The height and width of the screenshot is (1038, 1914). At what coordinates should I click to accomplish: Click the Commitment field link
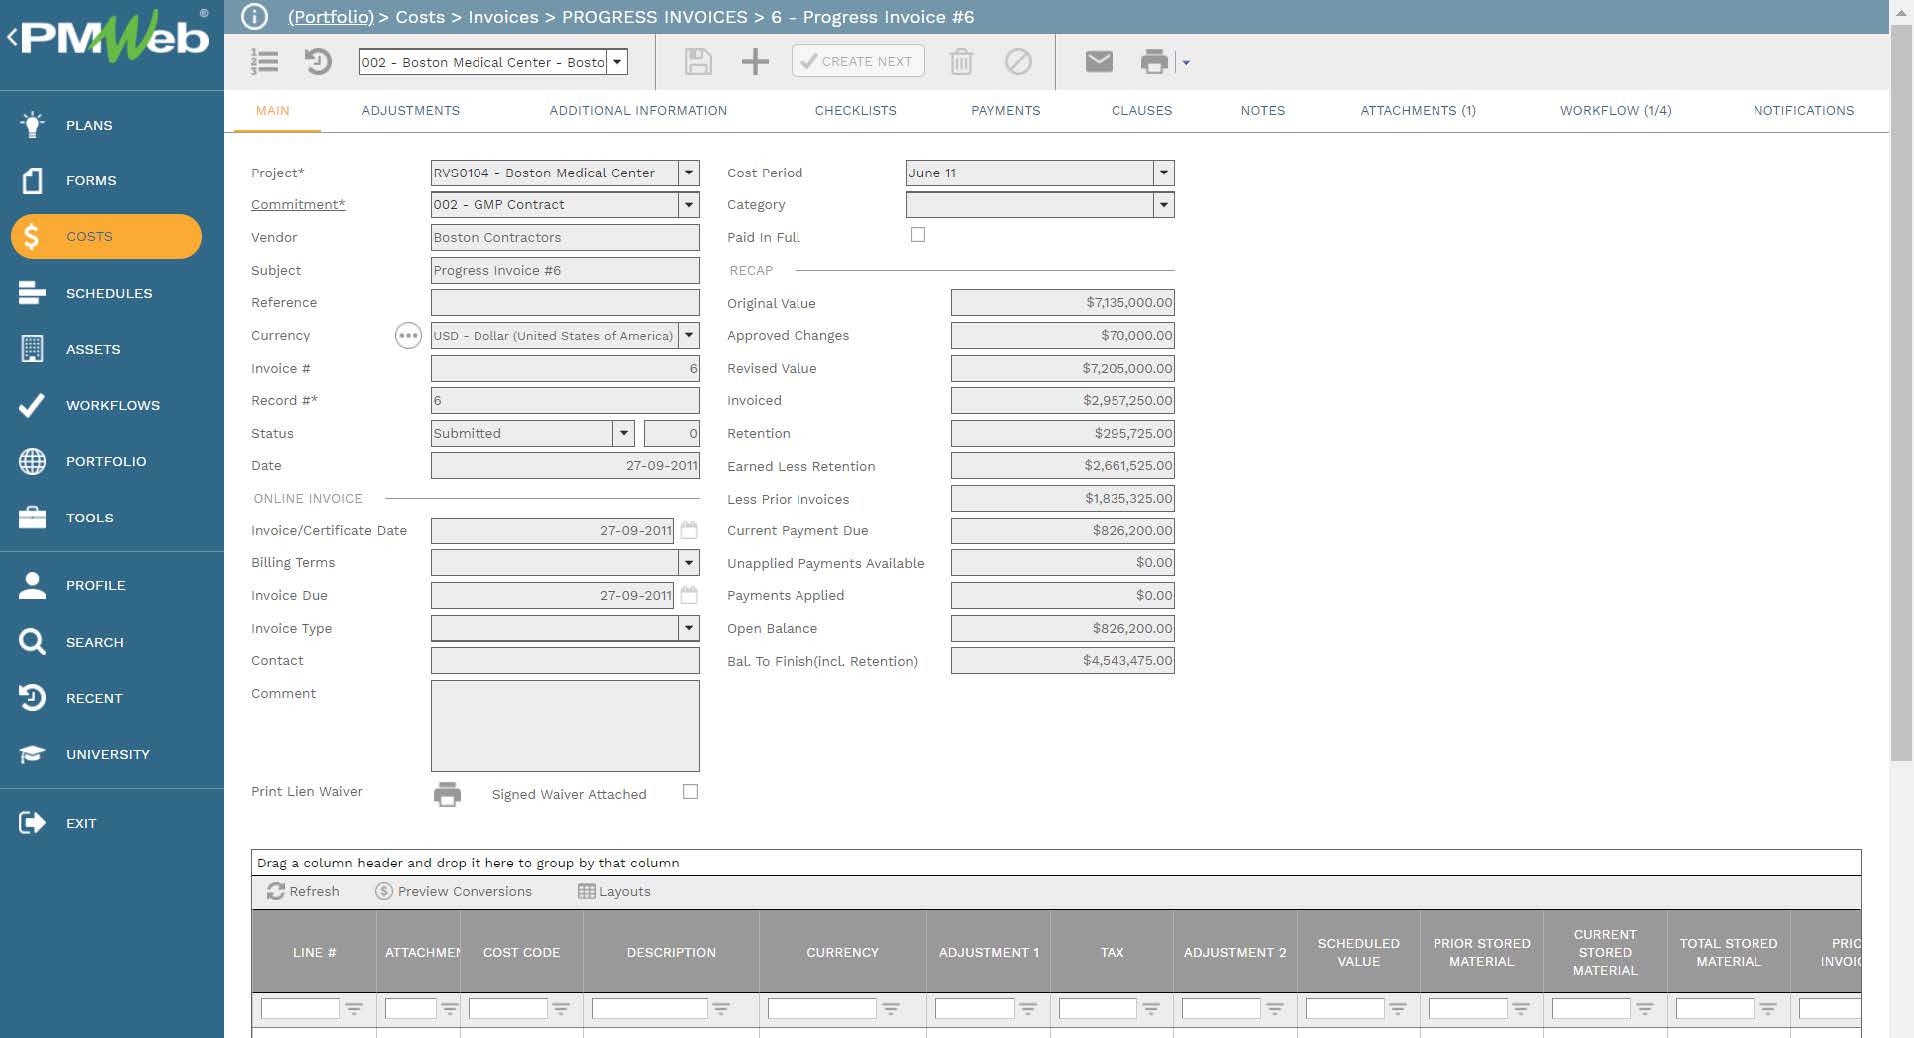click(x=298, y=204)
